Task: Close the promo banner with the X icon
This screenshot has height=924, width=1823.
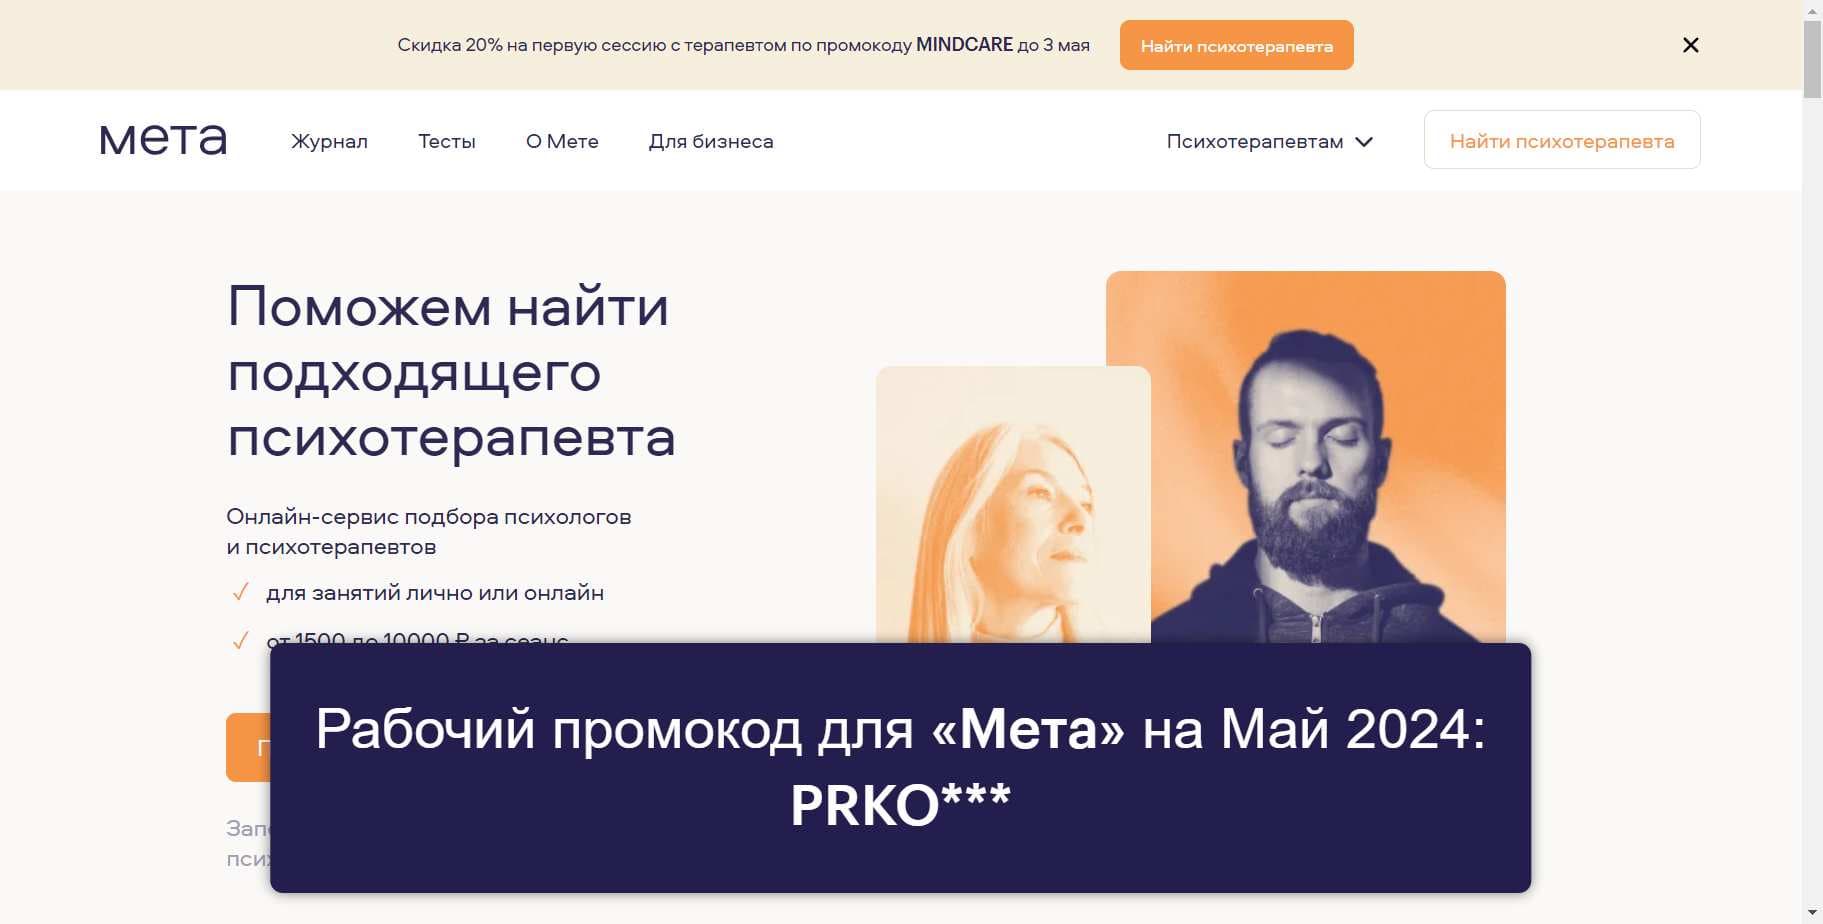Action: pyautogui.click(x=1690, y=45)
